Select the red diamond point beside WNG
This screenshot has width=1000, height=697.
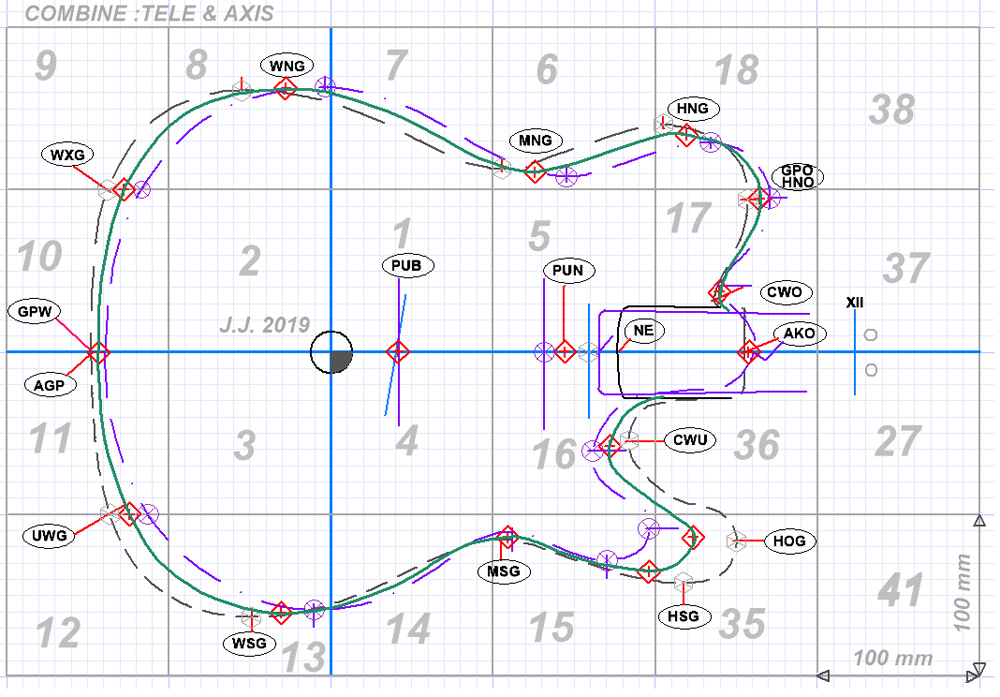click(x=284, y=90)
